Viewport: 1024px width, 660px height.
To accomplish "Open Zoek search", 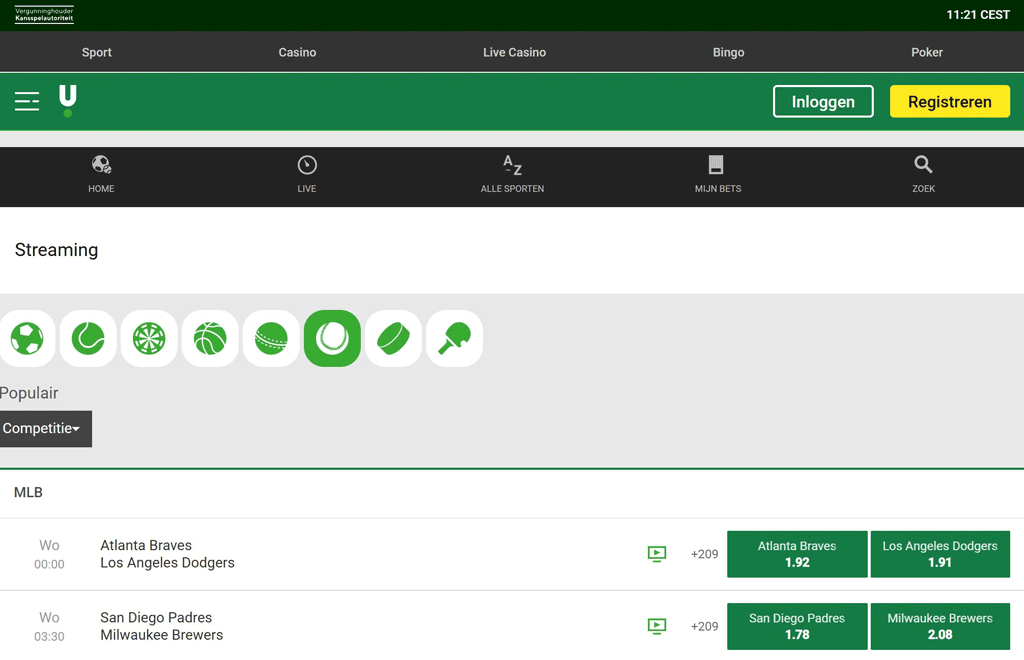I will coord(923,175).
